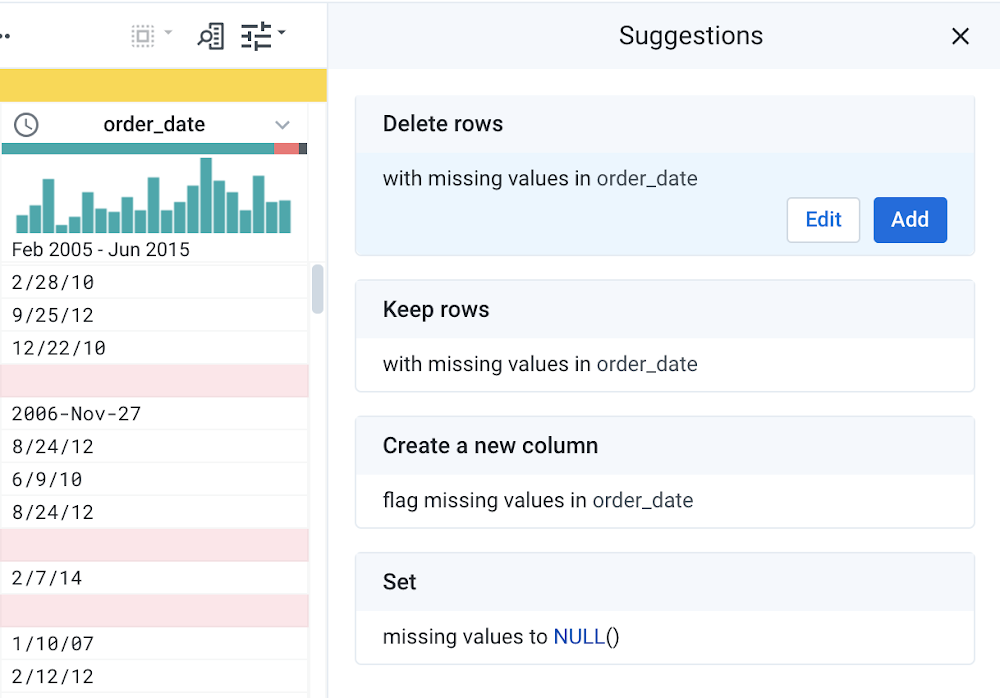Click the red missing-values segment of data quality bar

point(286,149)
